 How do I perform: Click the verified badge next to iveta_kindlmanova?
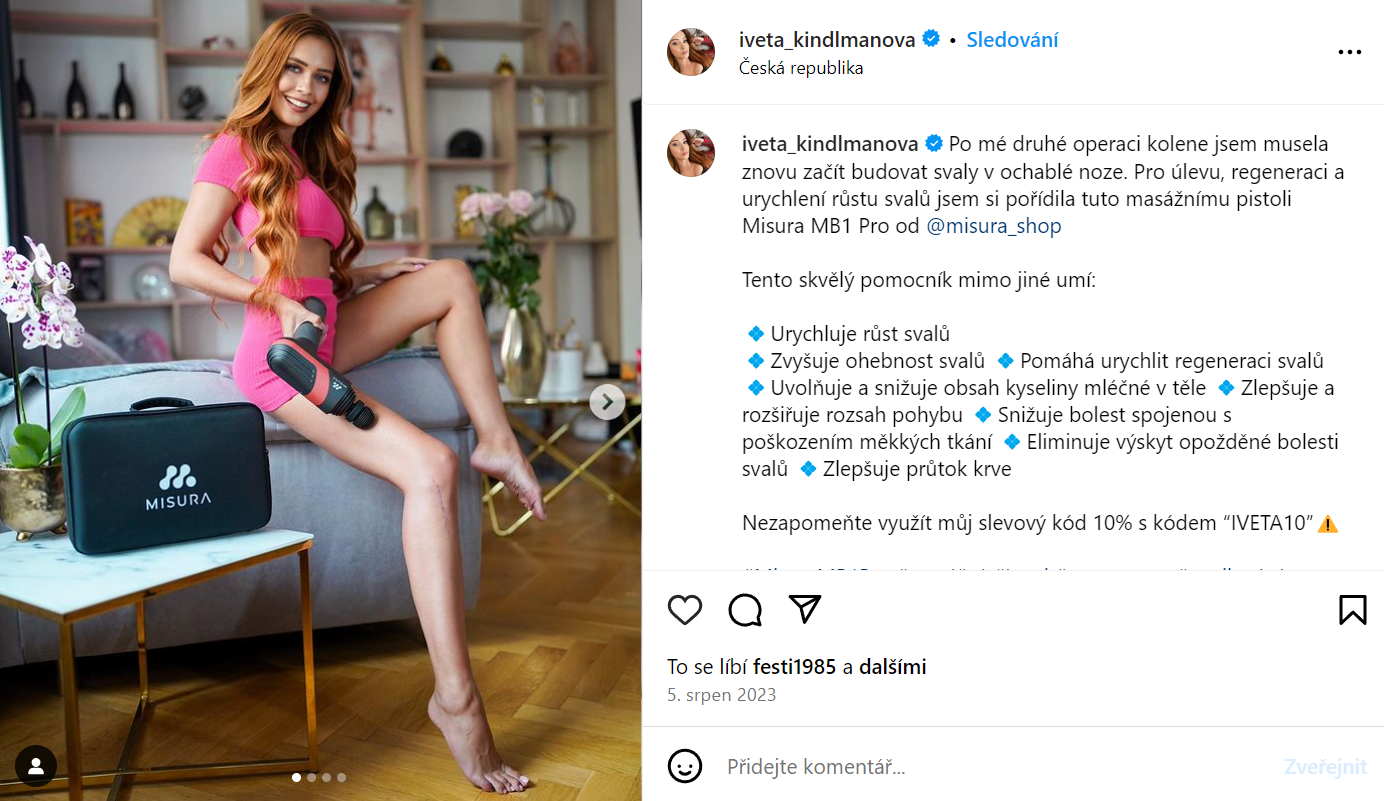tap(930, 39)
